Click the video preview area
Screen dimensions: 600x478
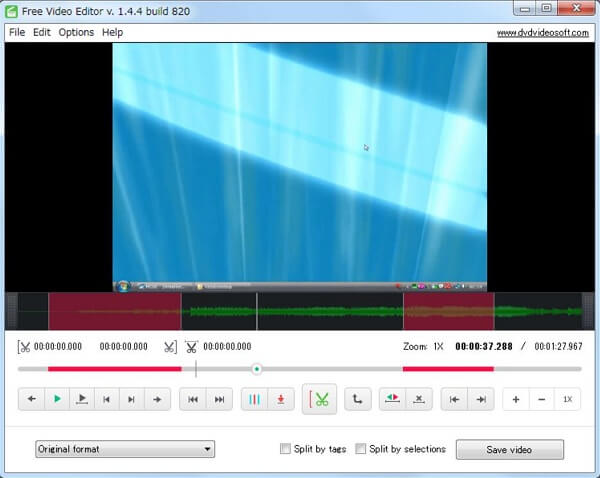pos(300,167)
